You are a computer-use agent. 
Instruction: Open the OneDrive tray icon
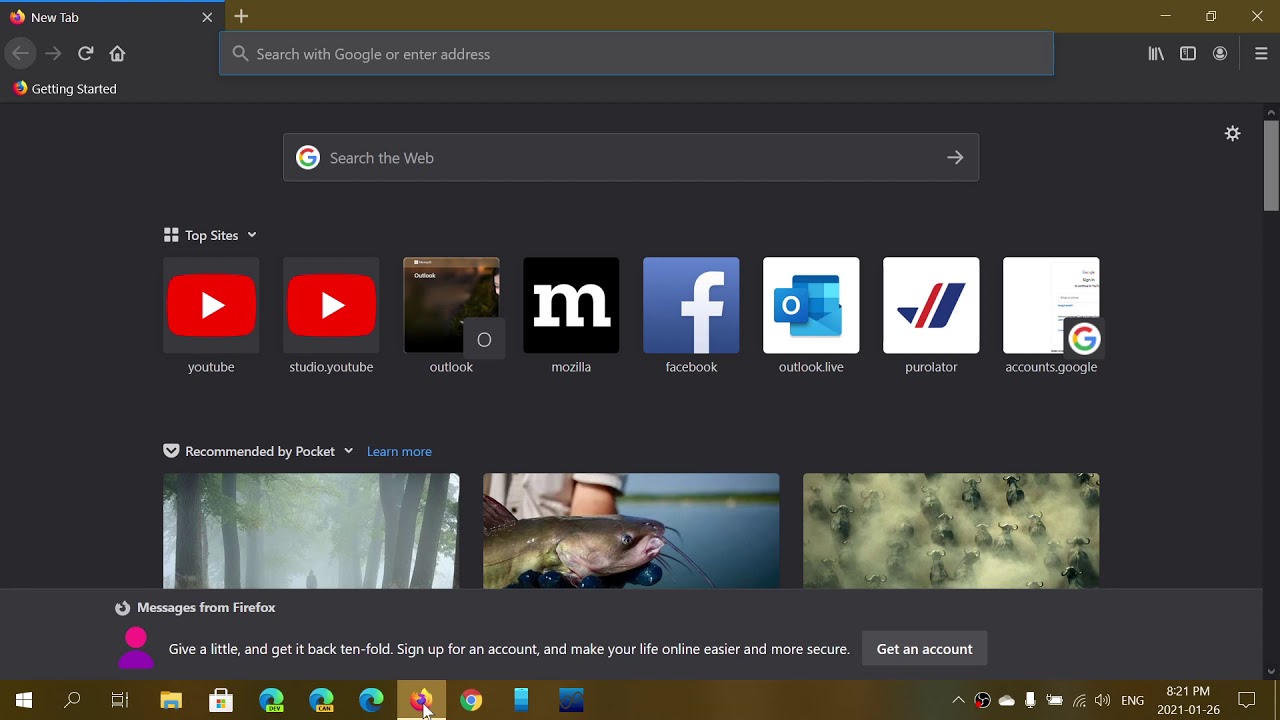click(1007, 700)
